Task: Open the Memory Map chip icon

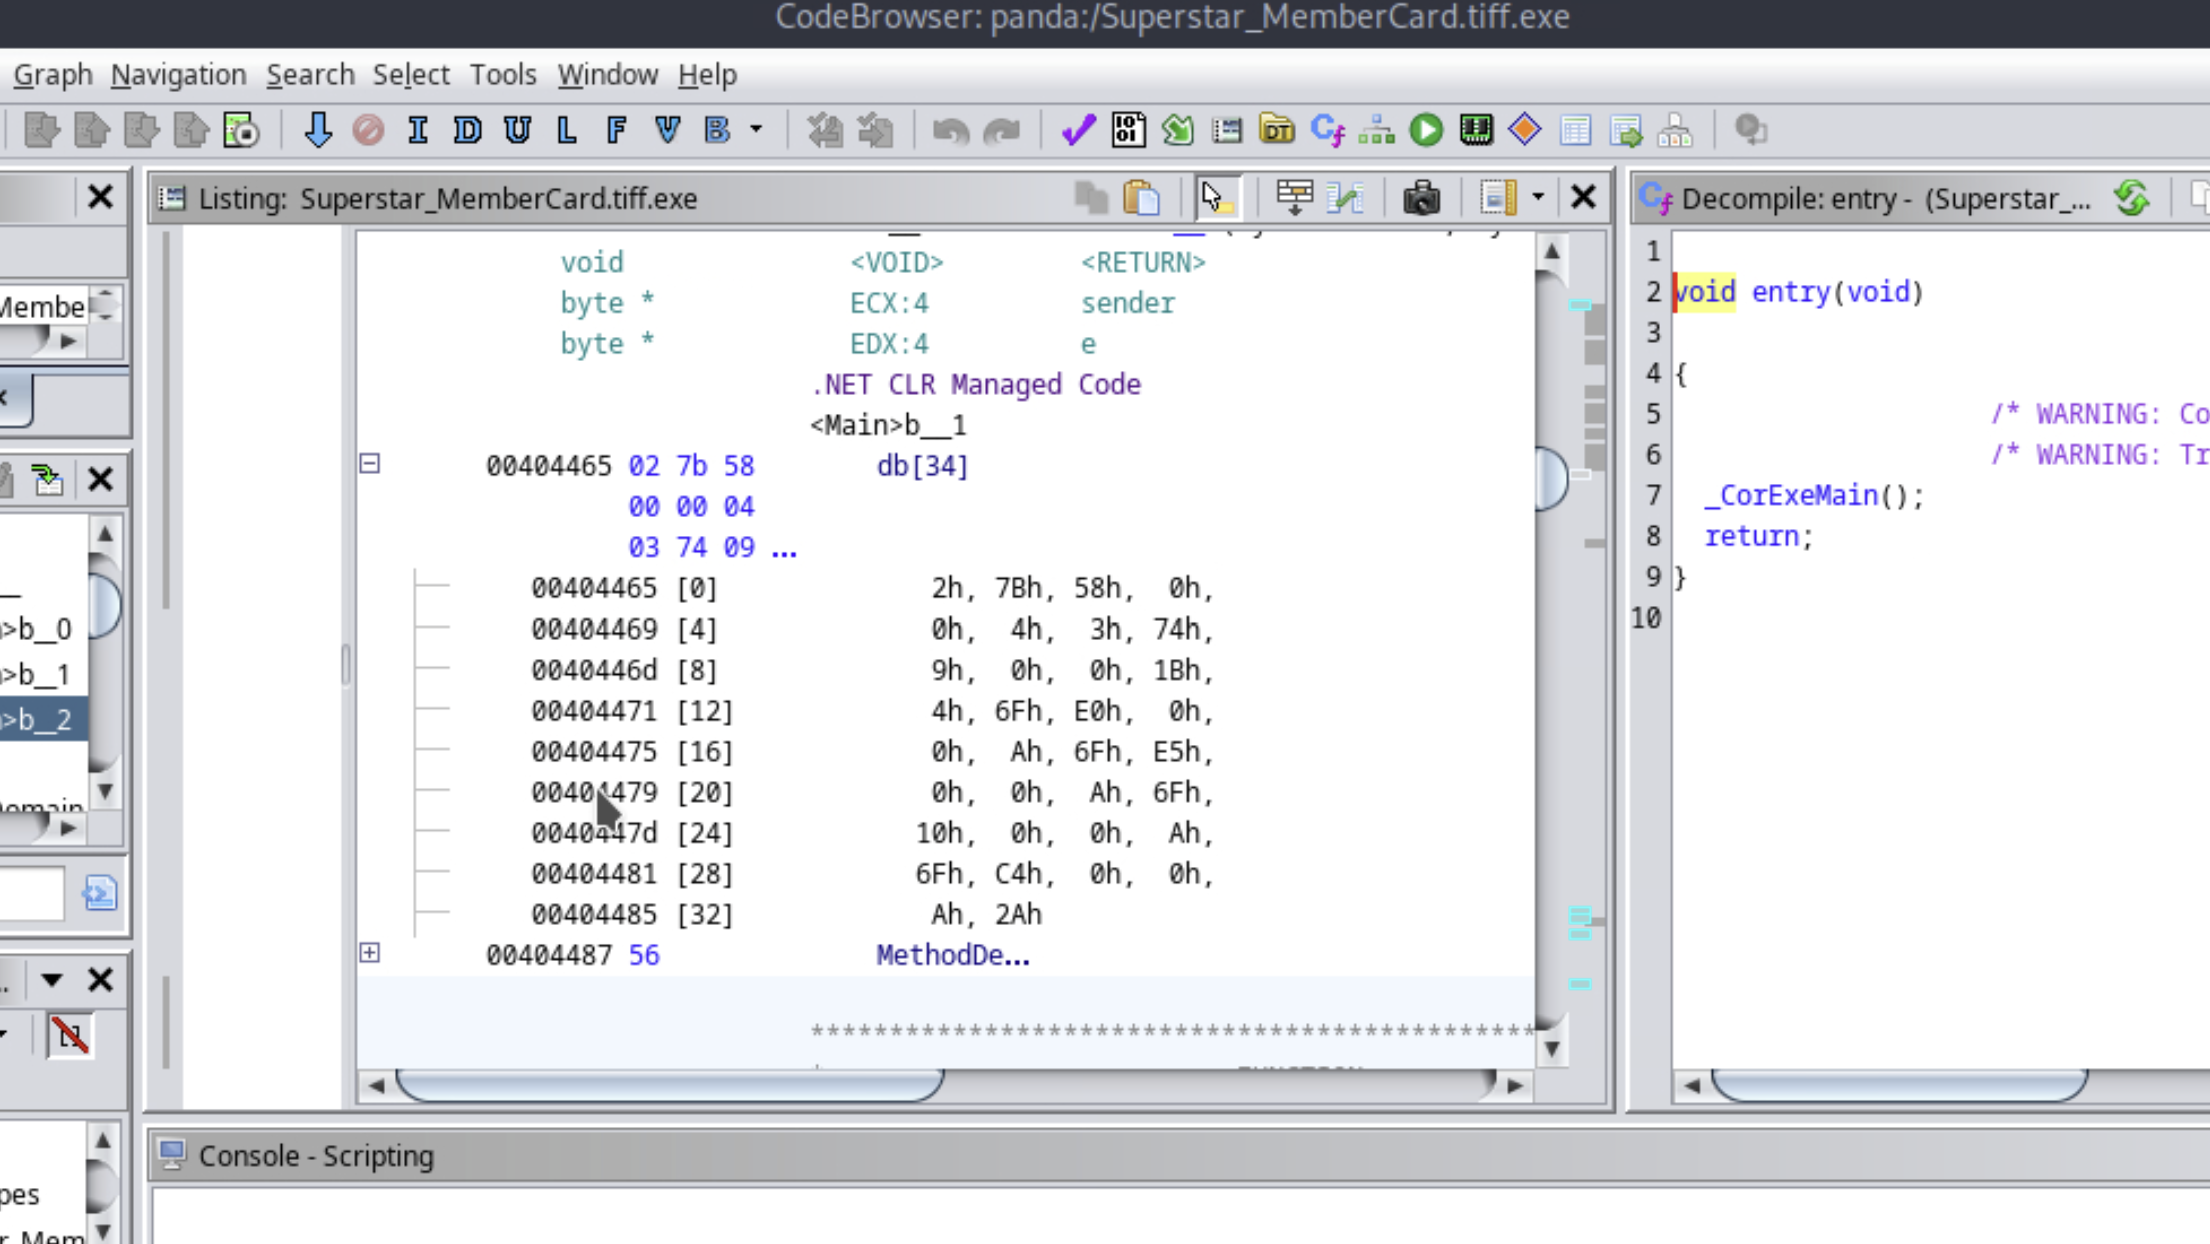Action: [x=1476, y=130]
